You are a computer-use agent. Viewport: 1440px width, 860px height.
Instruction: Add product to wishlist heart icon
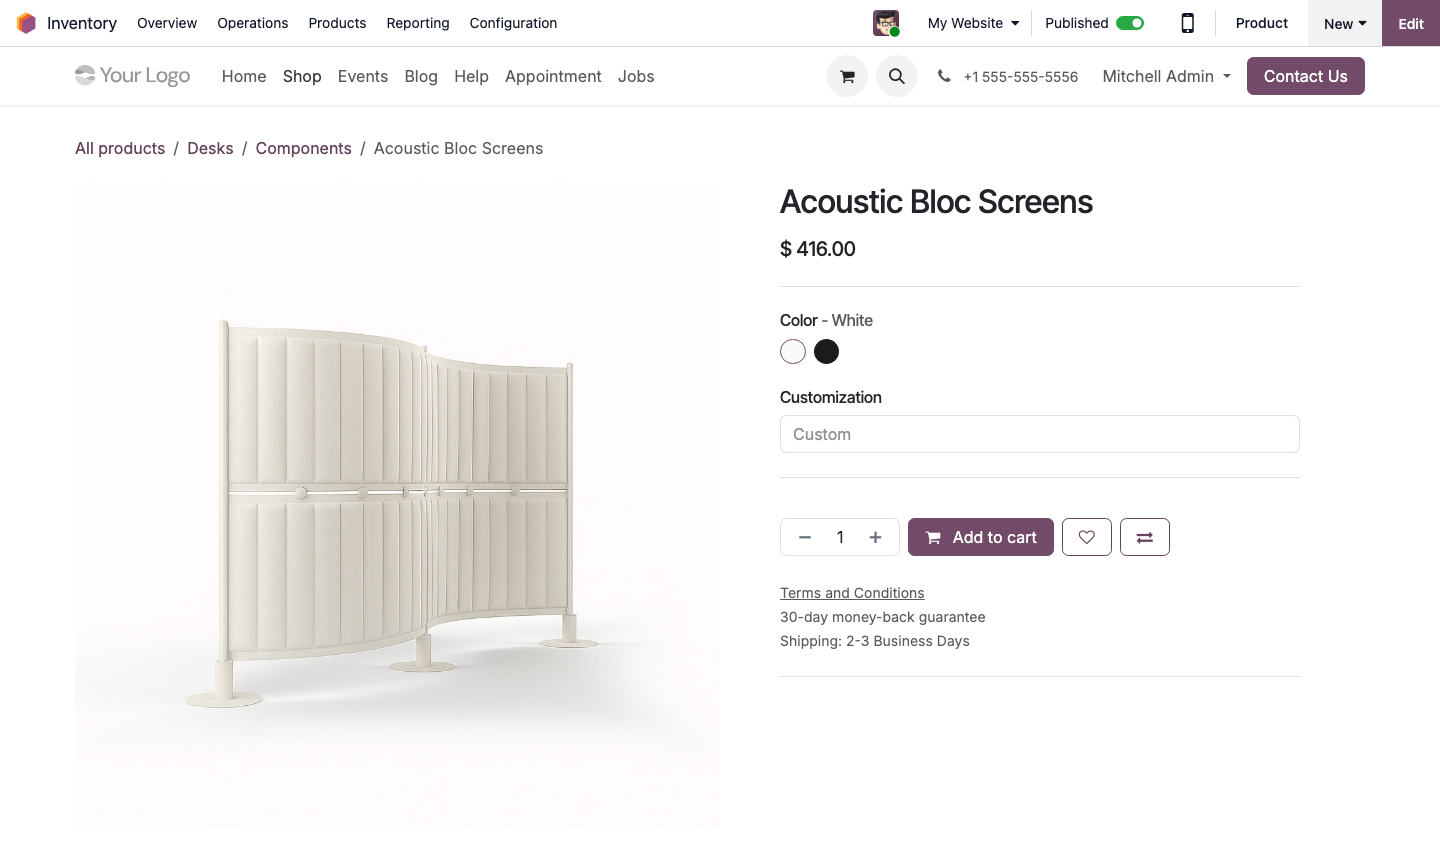point(1086,537)
